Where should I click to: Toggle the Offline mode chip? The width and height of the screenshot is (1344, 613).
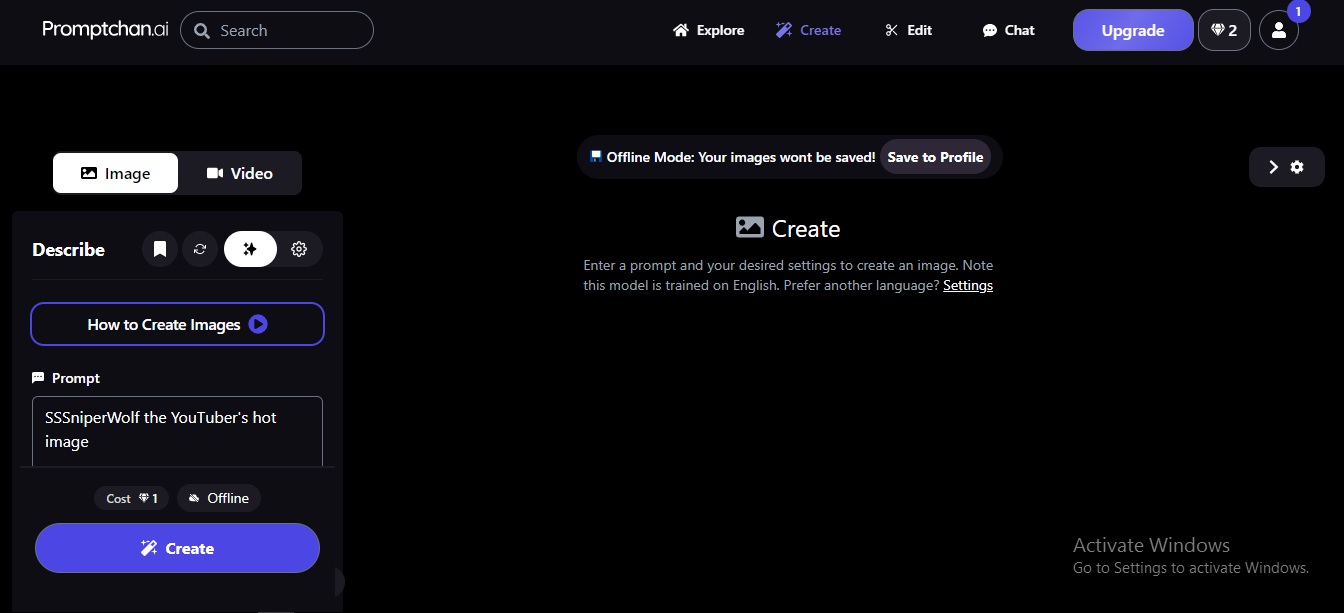219,498
